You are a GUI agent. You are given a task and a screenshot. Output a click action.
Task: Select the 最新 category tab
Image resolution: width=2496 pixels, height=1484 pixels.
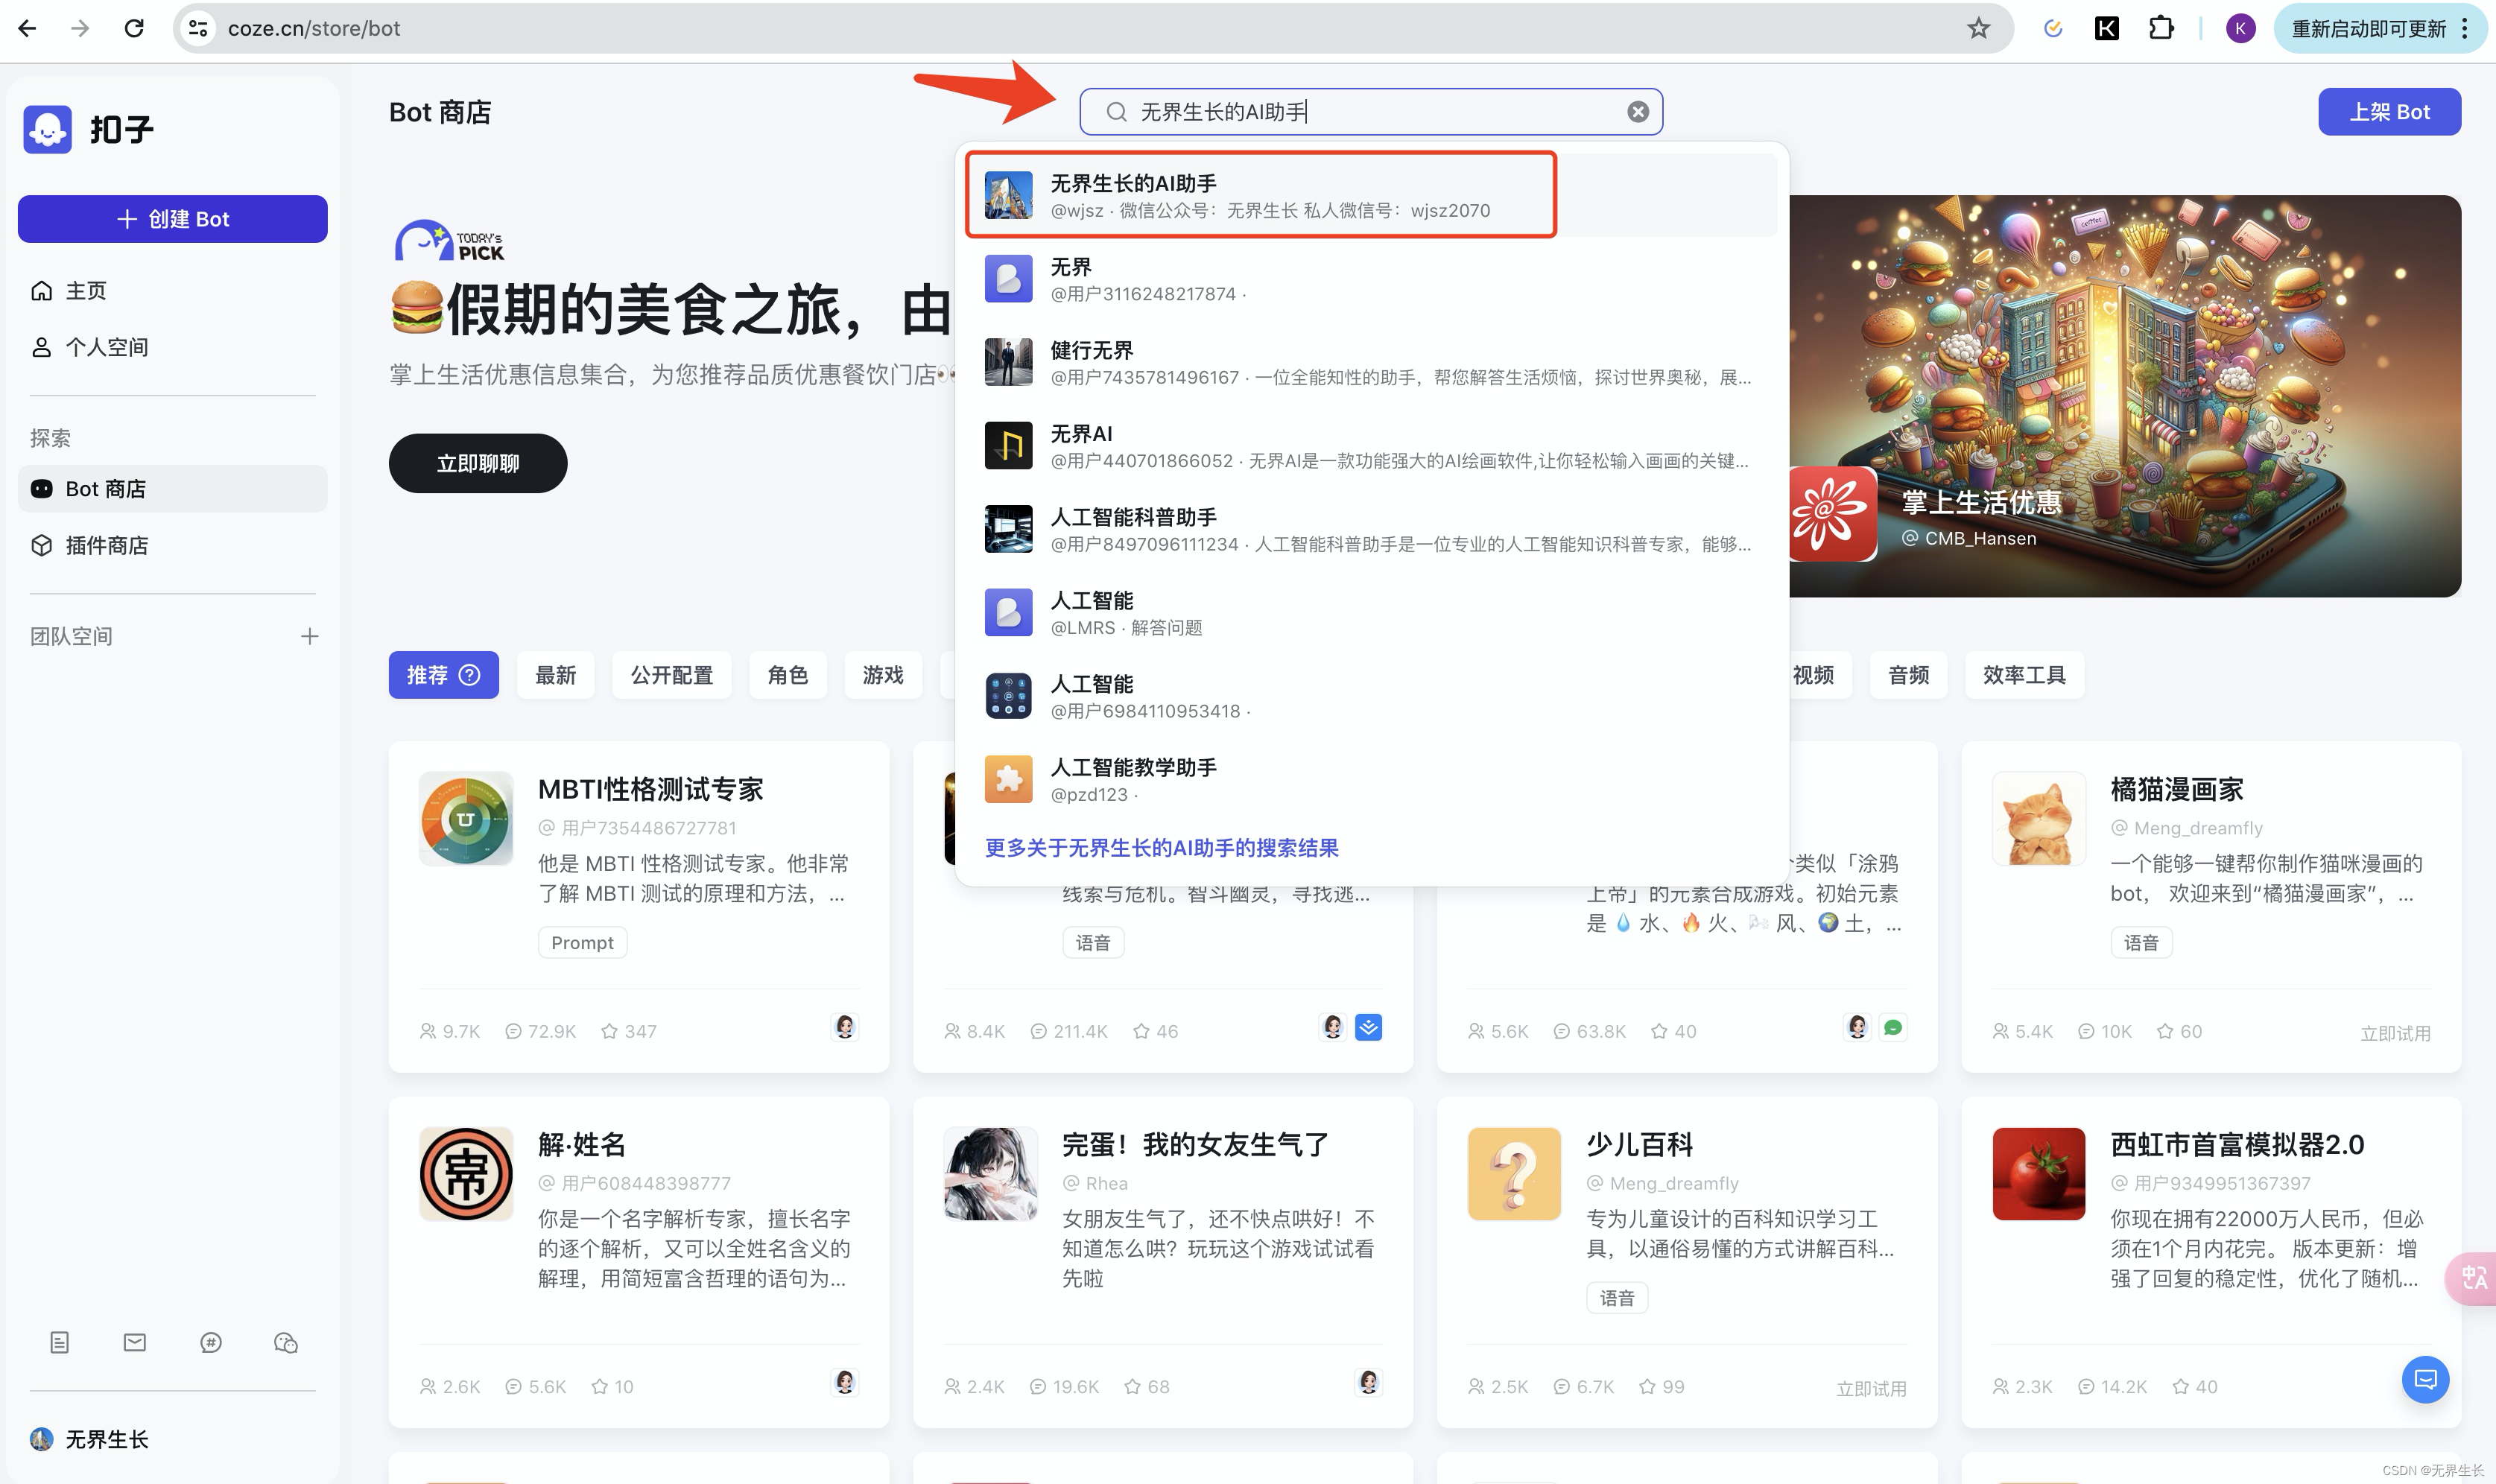coord(555,675)
